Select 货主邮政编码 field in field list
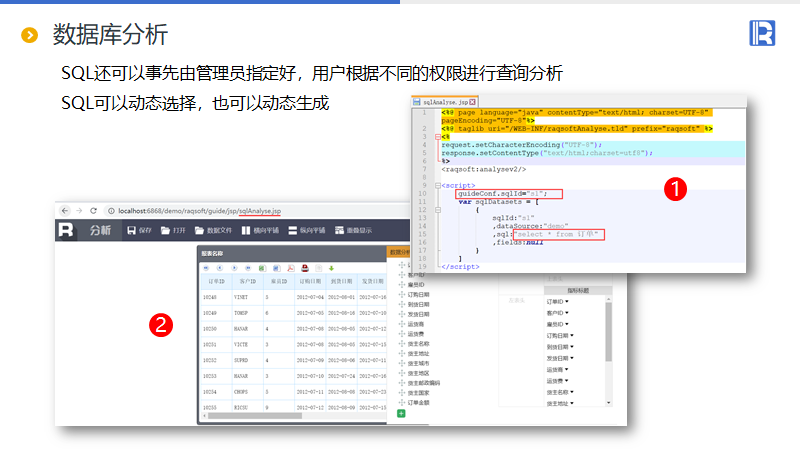Viewport: 800px width, 450px height. [x=423, y=383]
